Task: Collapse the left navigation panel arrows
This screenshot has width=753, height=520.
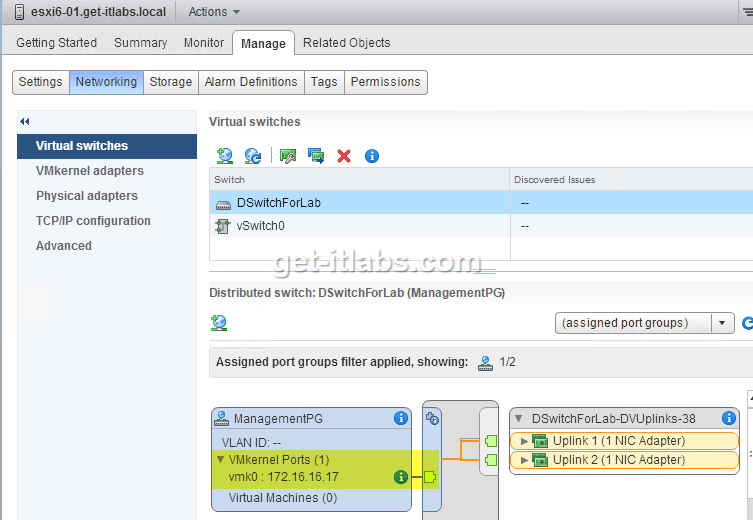Action: [x=25, y=121]
